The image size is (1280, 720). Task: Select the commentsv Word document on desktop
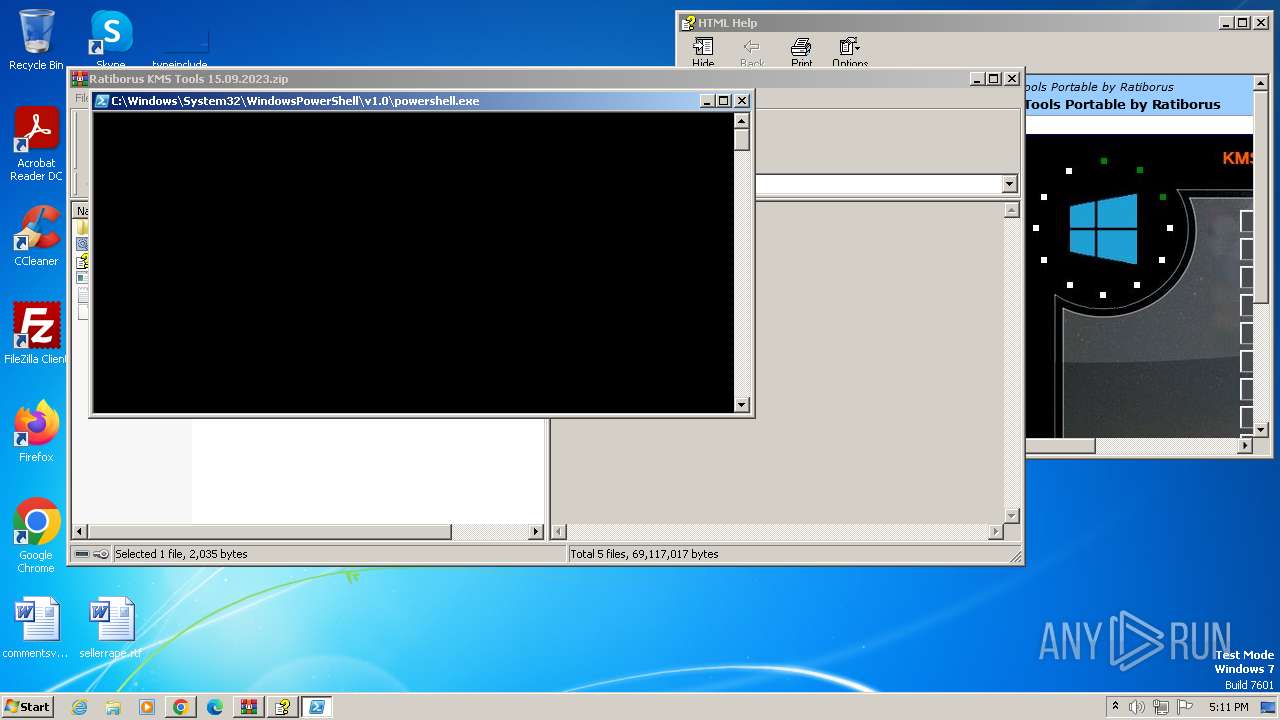click(36, 628)
